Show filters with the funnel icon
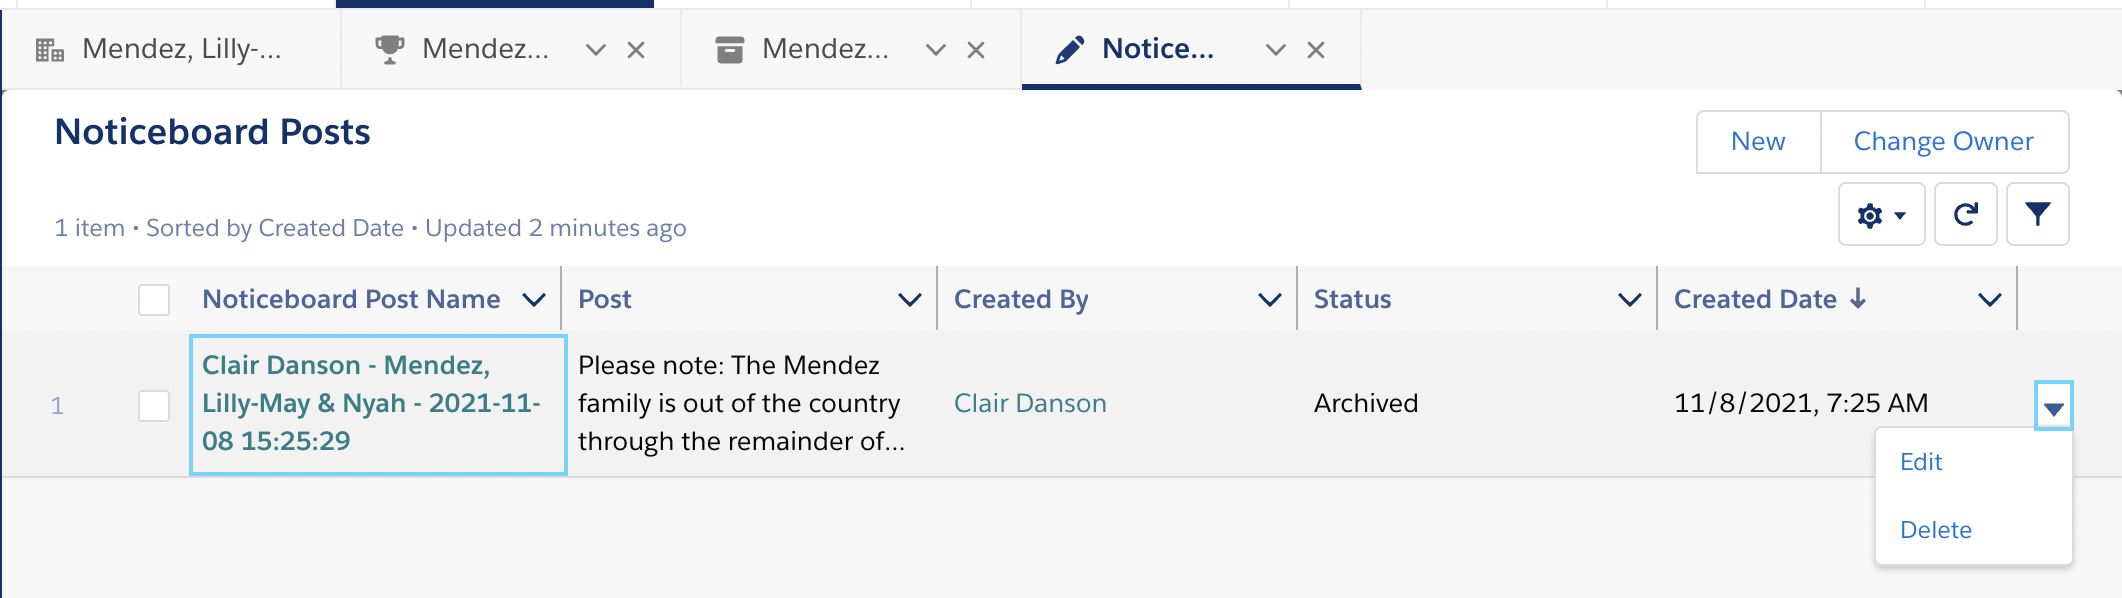The image size is (2122, 598). pos(2037,215)
